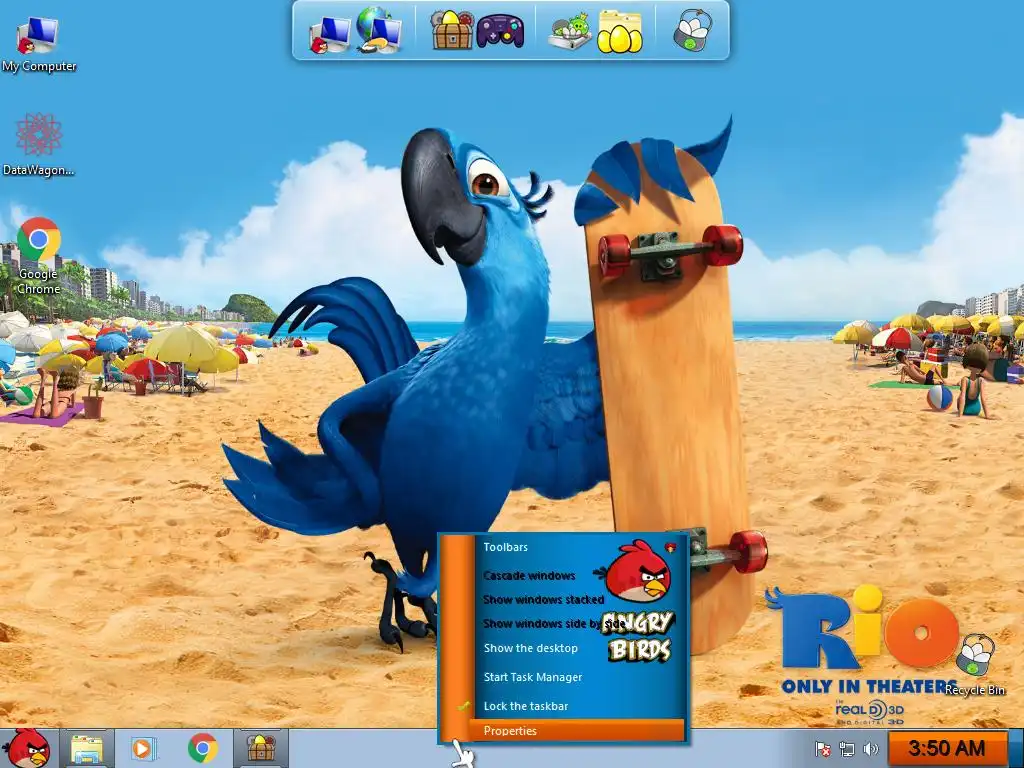
Task: Open the Action Center flag tray icon
Action: point(823,749)
